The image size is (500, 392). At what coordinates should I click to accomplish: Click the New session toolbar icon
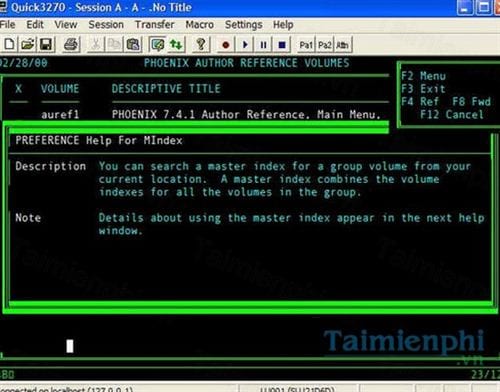[x=9, y=45]
